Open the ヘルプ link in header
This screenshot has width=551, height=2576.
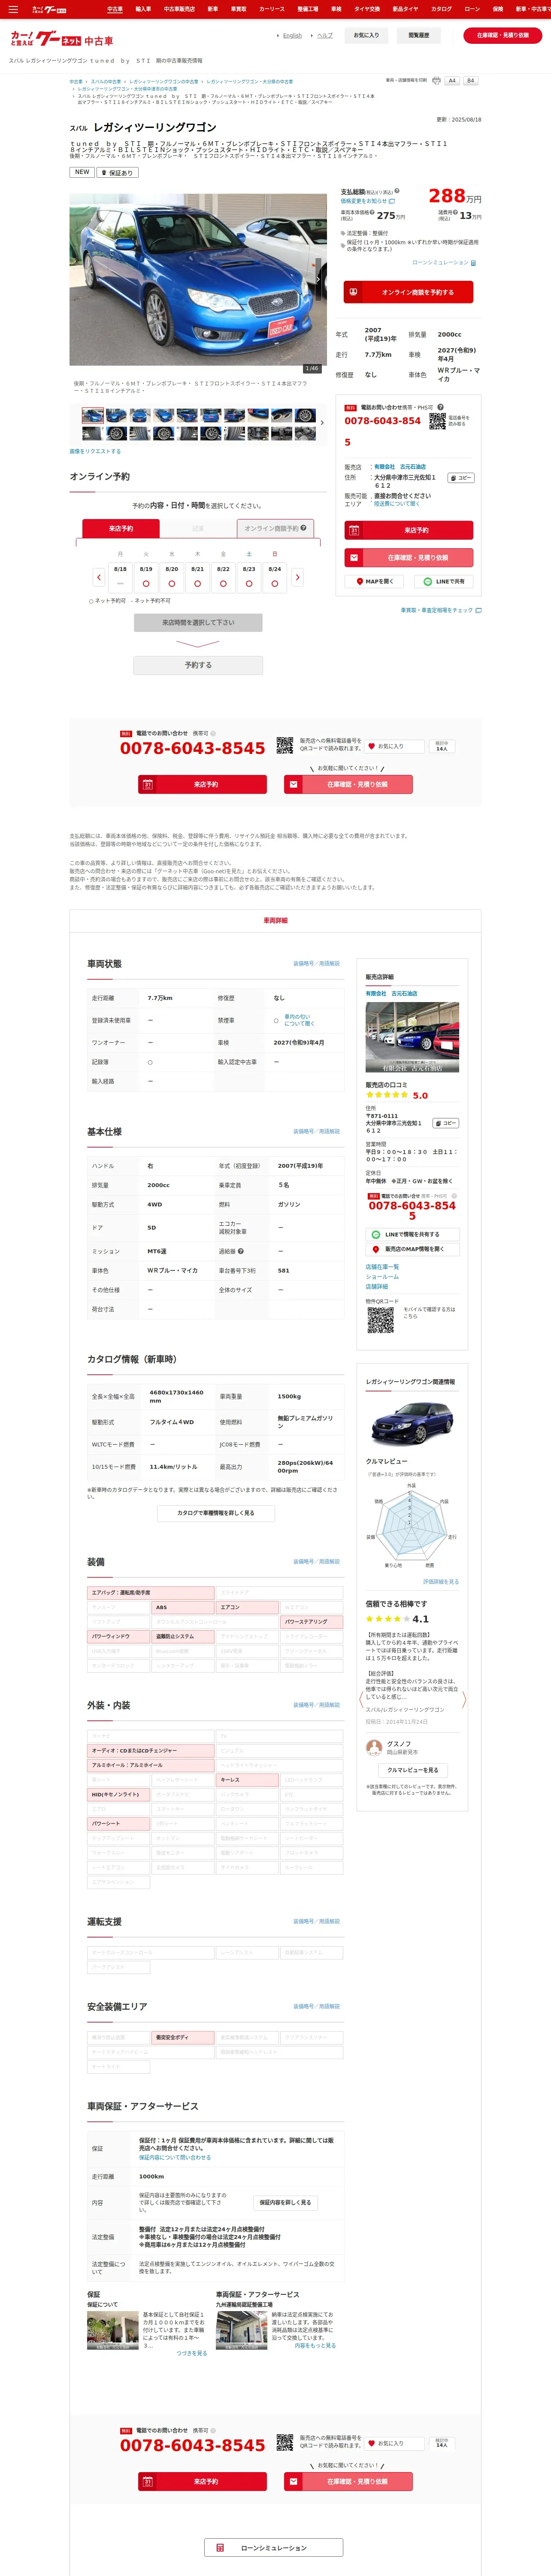pos(325,36)
